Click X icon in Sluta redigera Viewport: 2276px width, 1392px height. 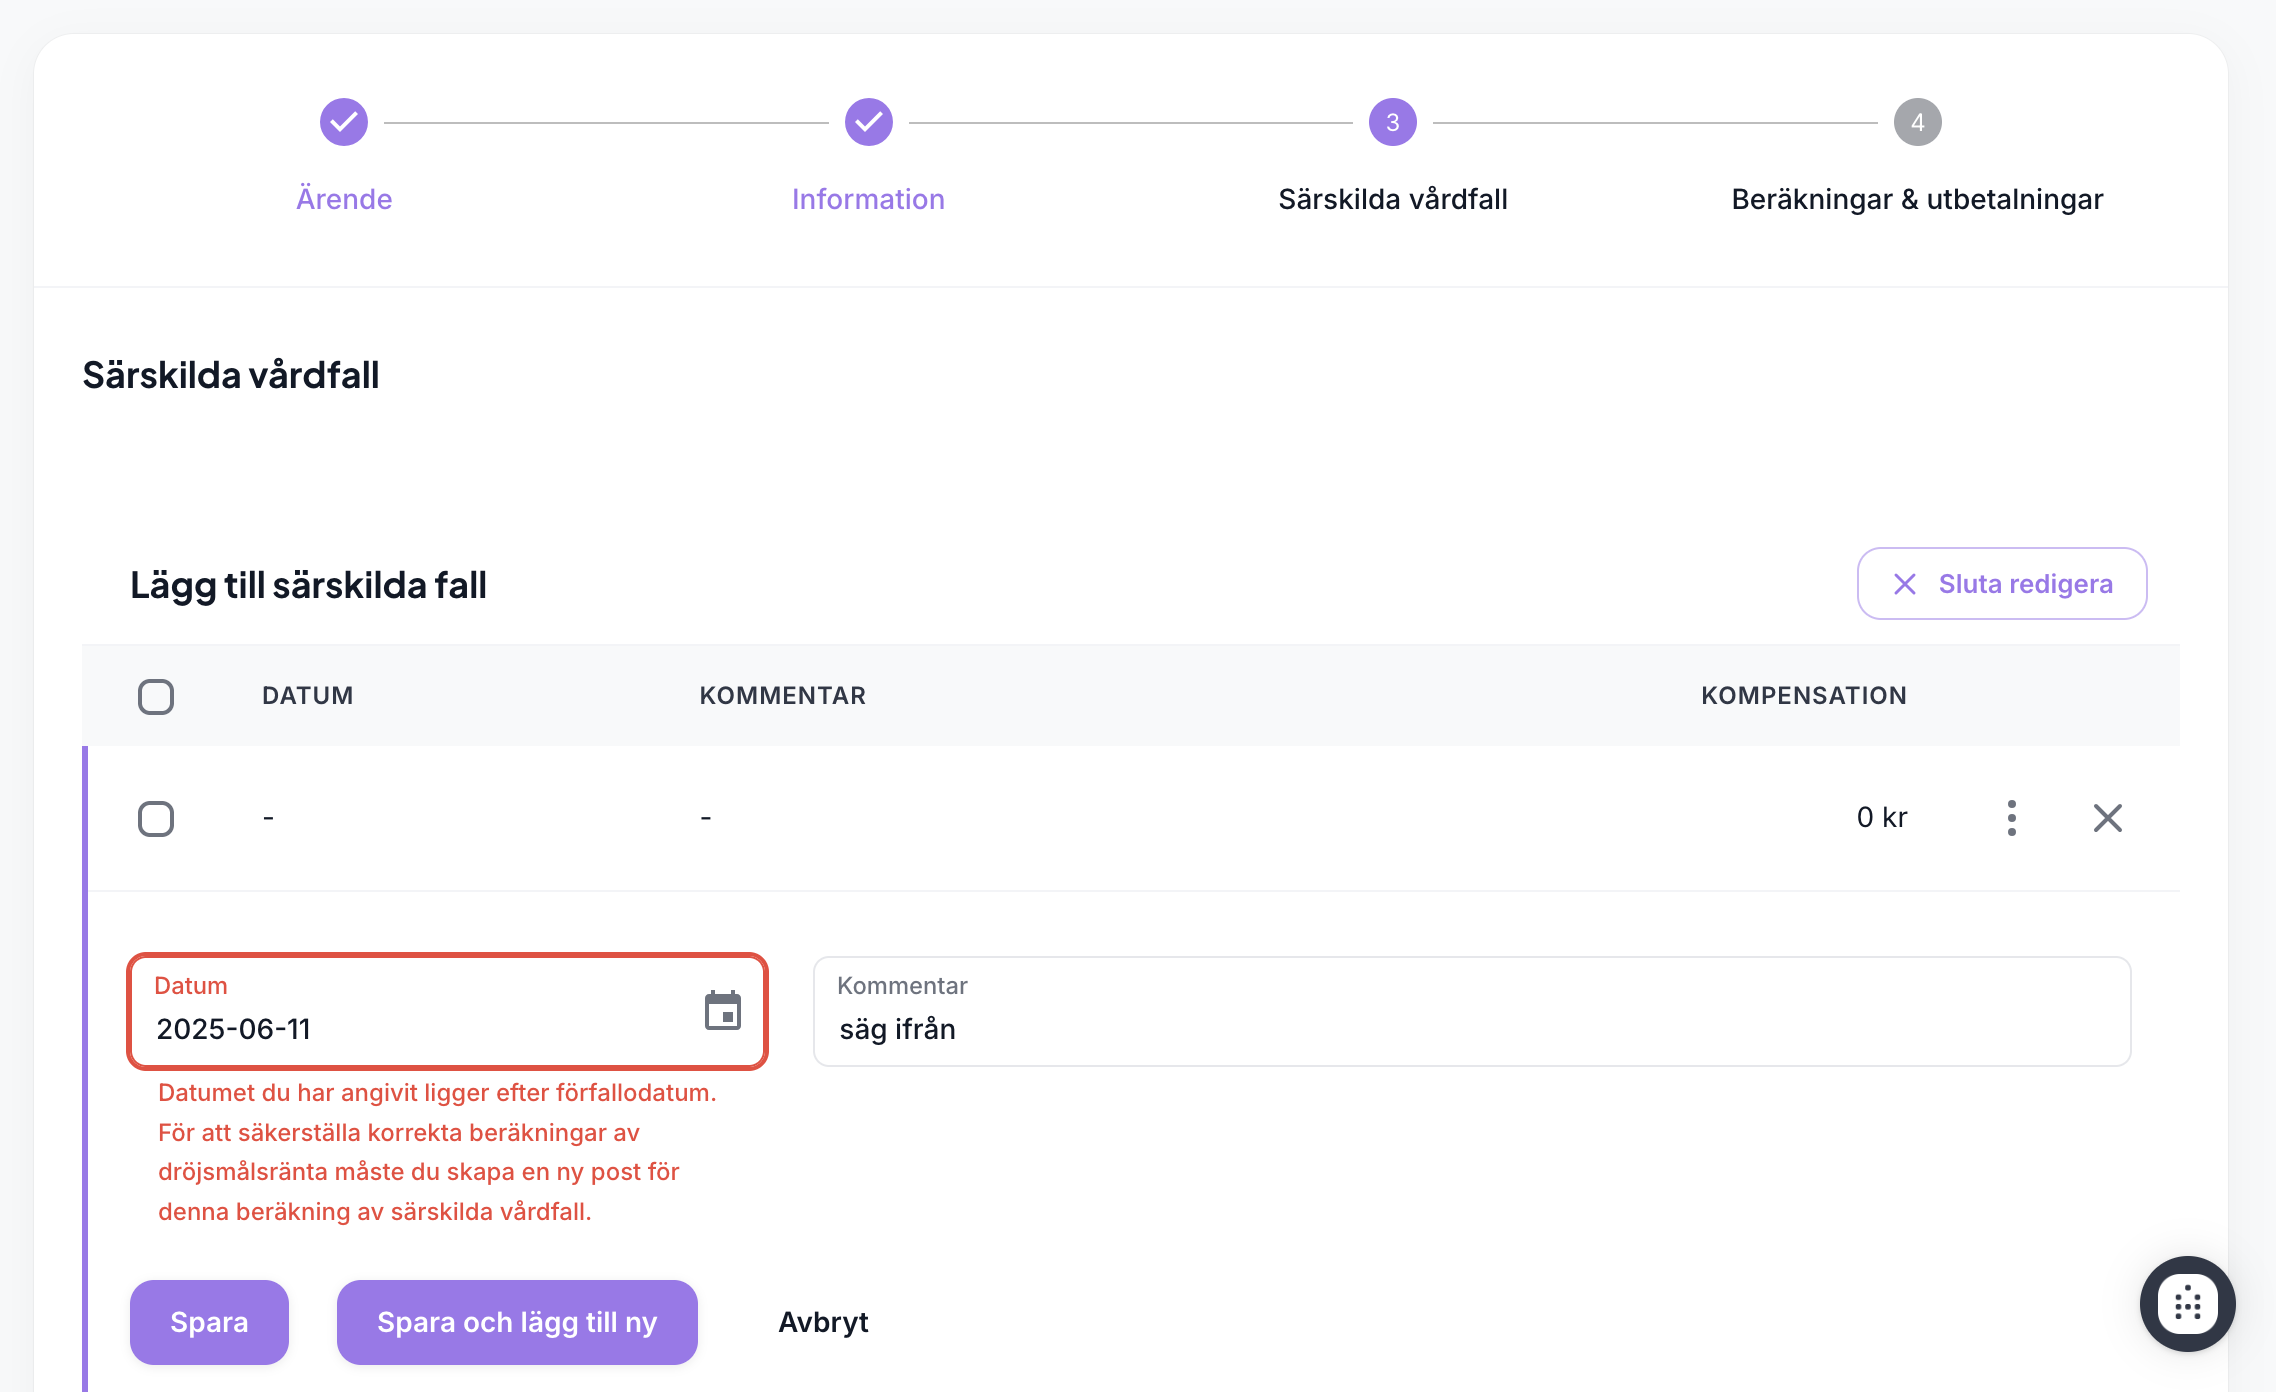(x=1905, y=584)
